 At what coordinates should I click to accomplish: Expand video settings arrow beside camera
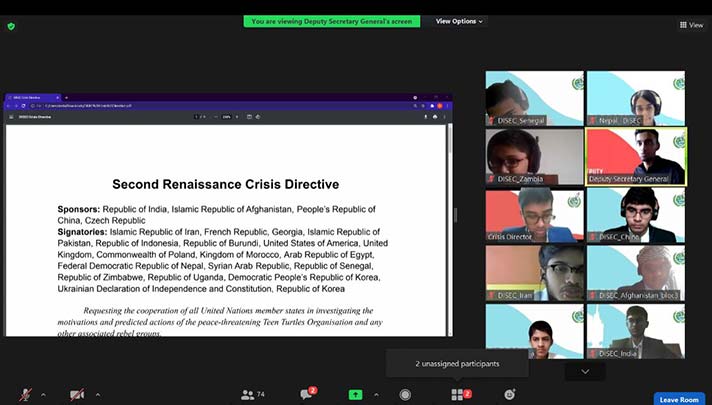pos(95,394)
